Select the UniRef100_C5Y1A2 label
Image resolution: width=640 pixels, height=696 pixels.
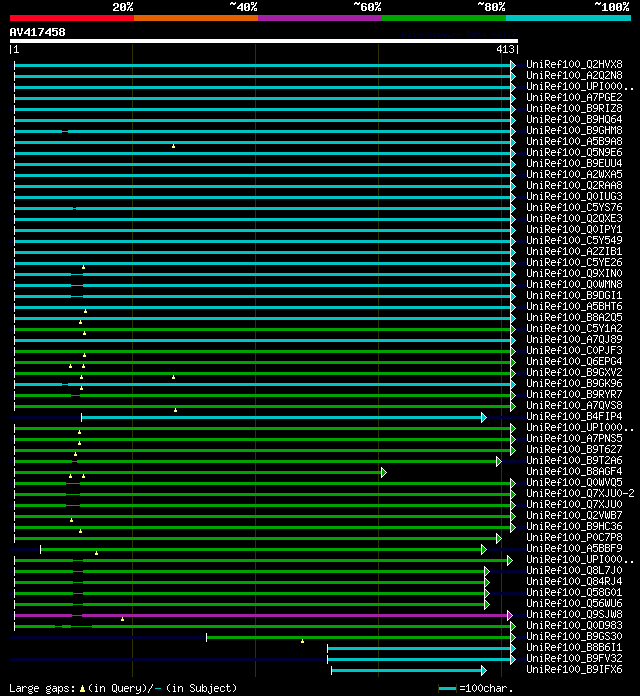(x=574, y=328)
